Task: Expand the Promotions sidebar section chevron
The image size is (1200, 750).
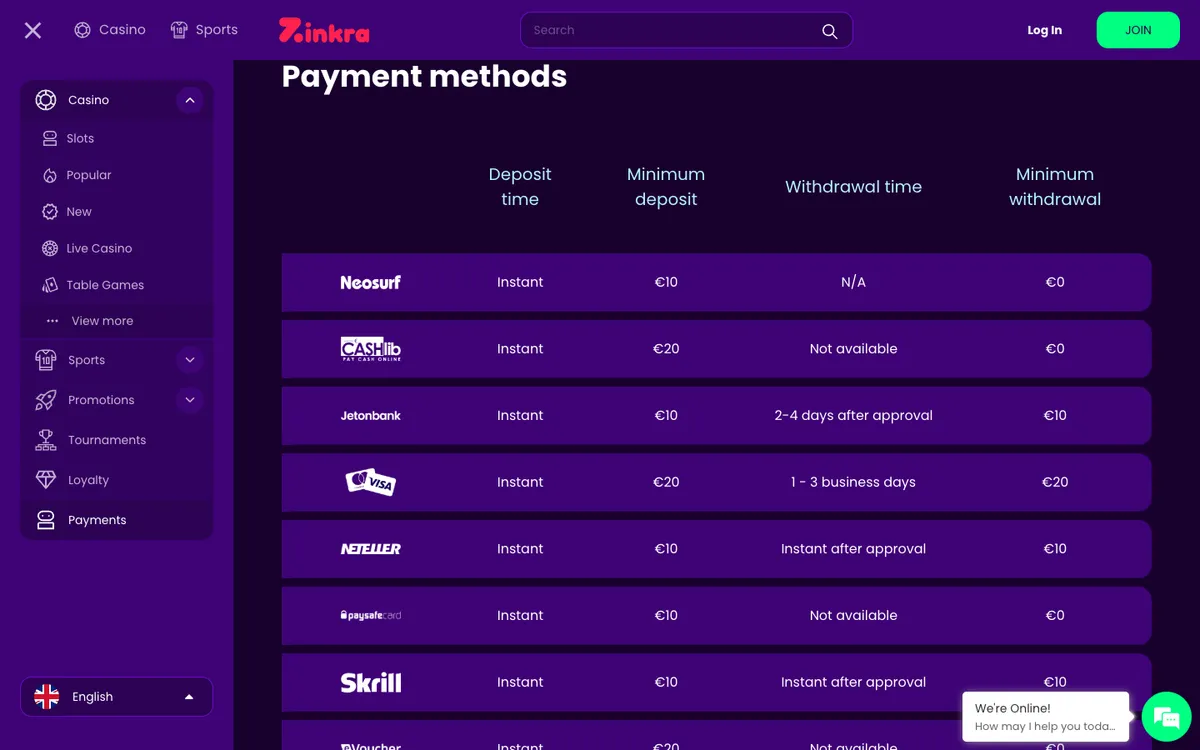Action: 190,400
